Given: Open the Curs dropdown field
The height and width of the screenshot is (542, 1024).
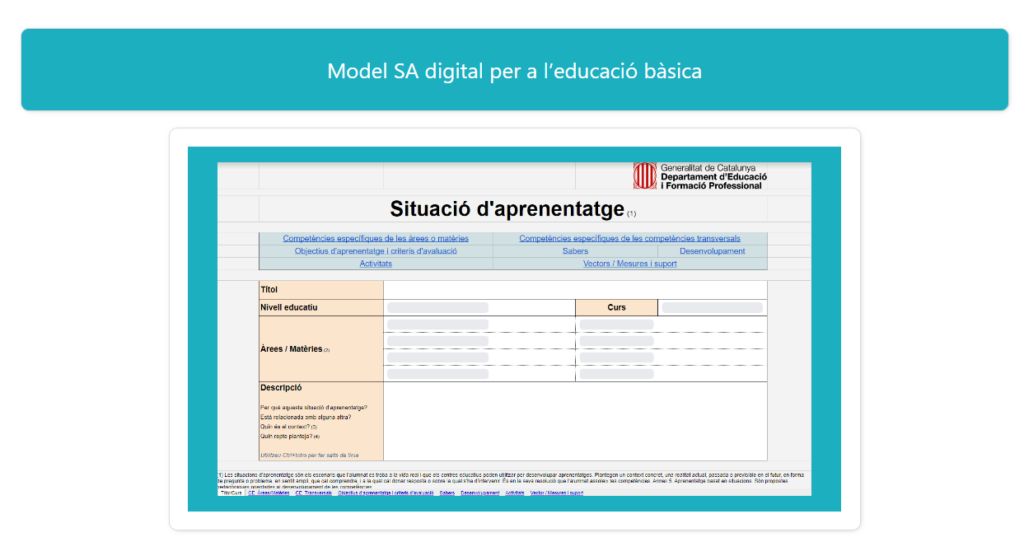Looking at the screenshot, I should point(711,308).
